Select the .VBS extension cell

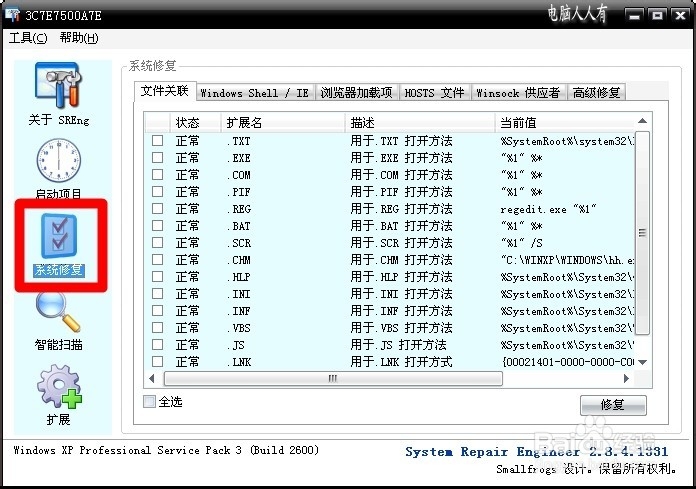pyautogui.click(x=238, y=328)
